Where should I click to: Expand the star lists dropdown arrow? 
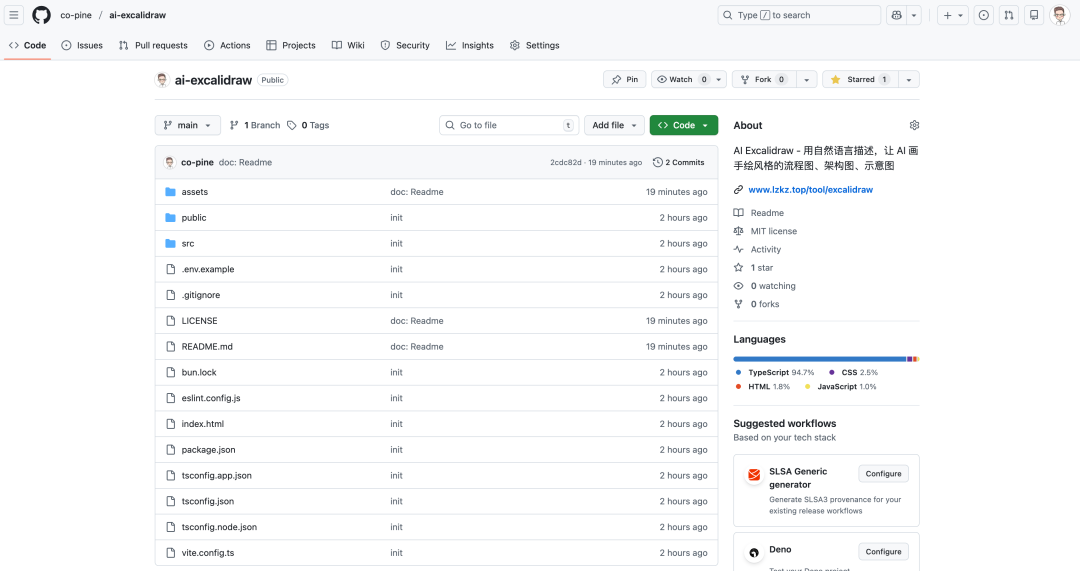pyautogui.click(x=908, y=79)
